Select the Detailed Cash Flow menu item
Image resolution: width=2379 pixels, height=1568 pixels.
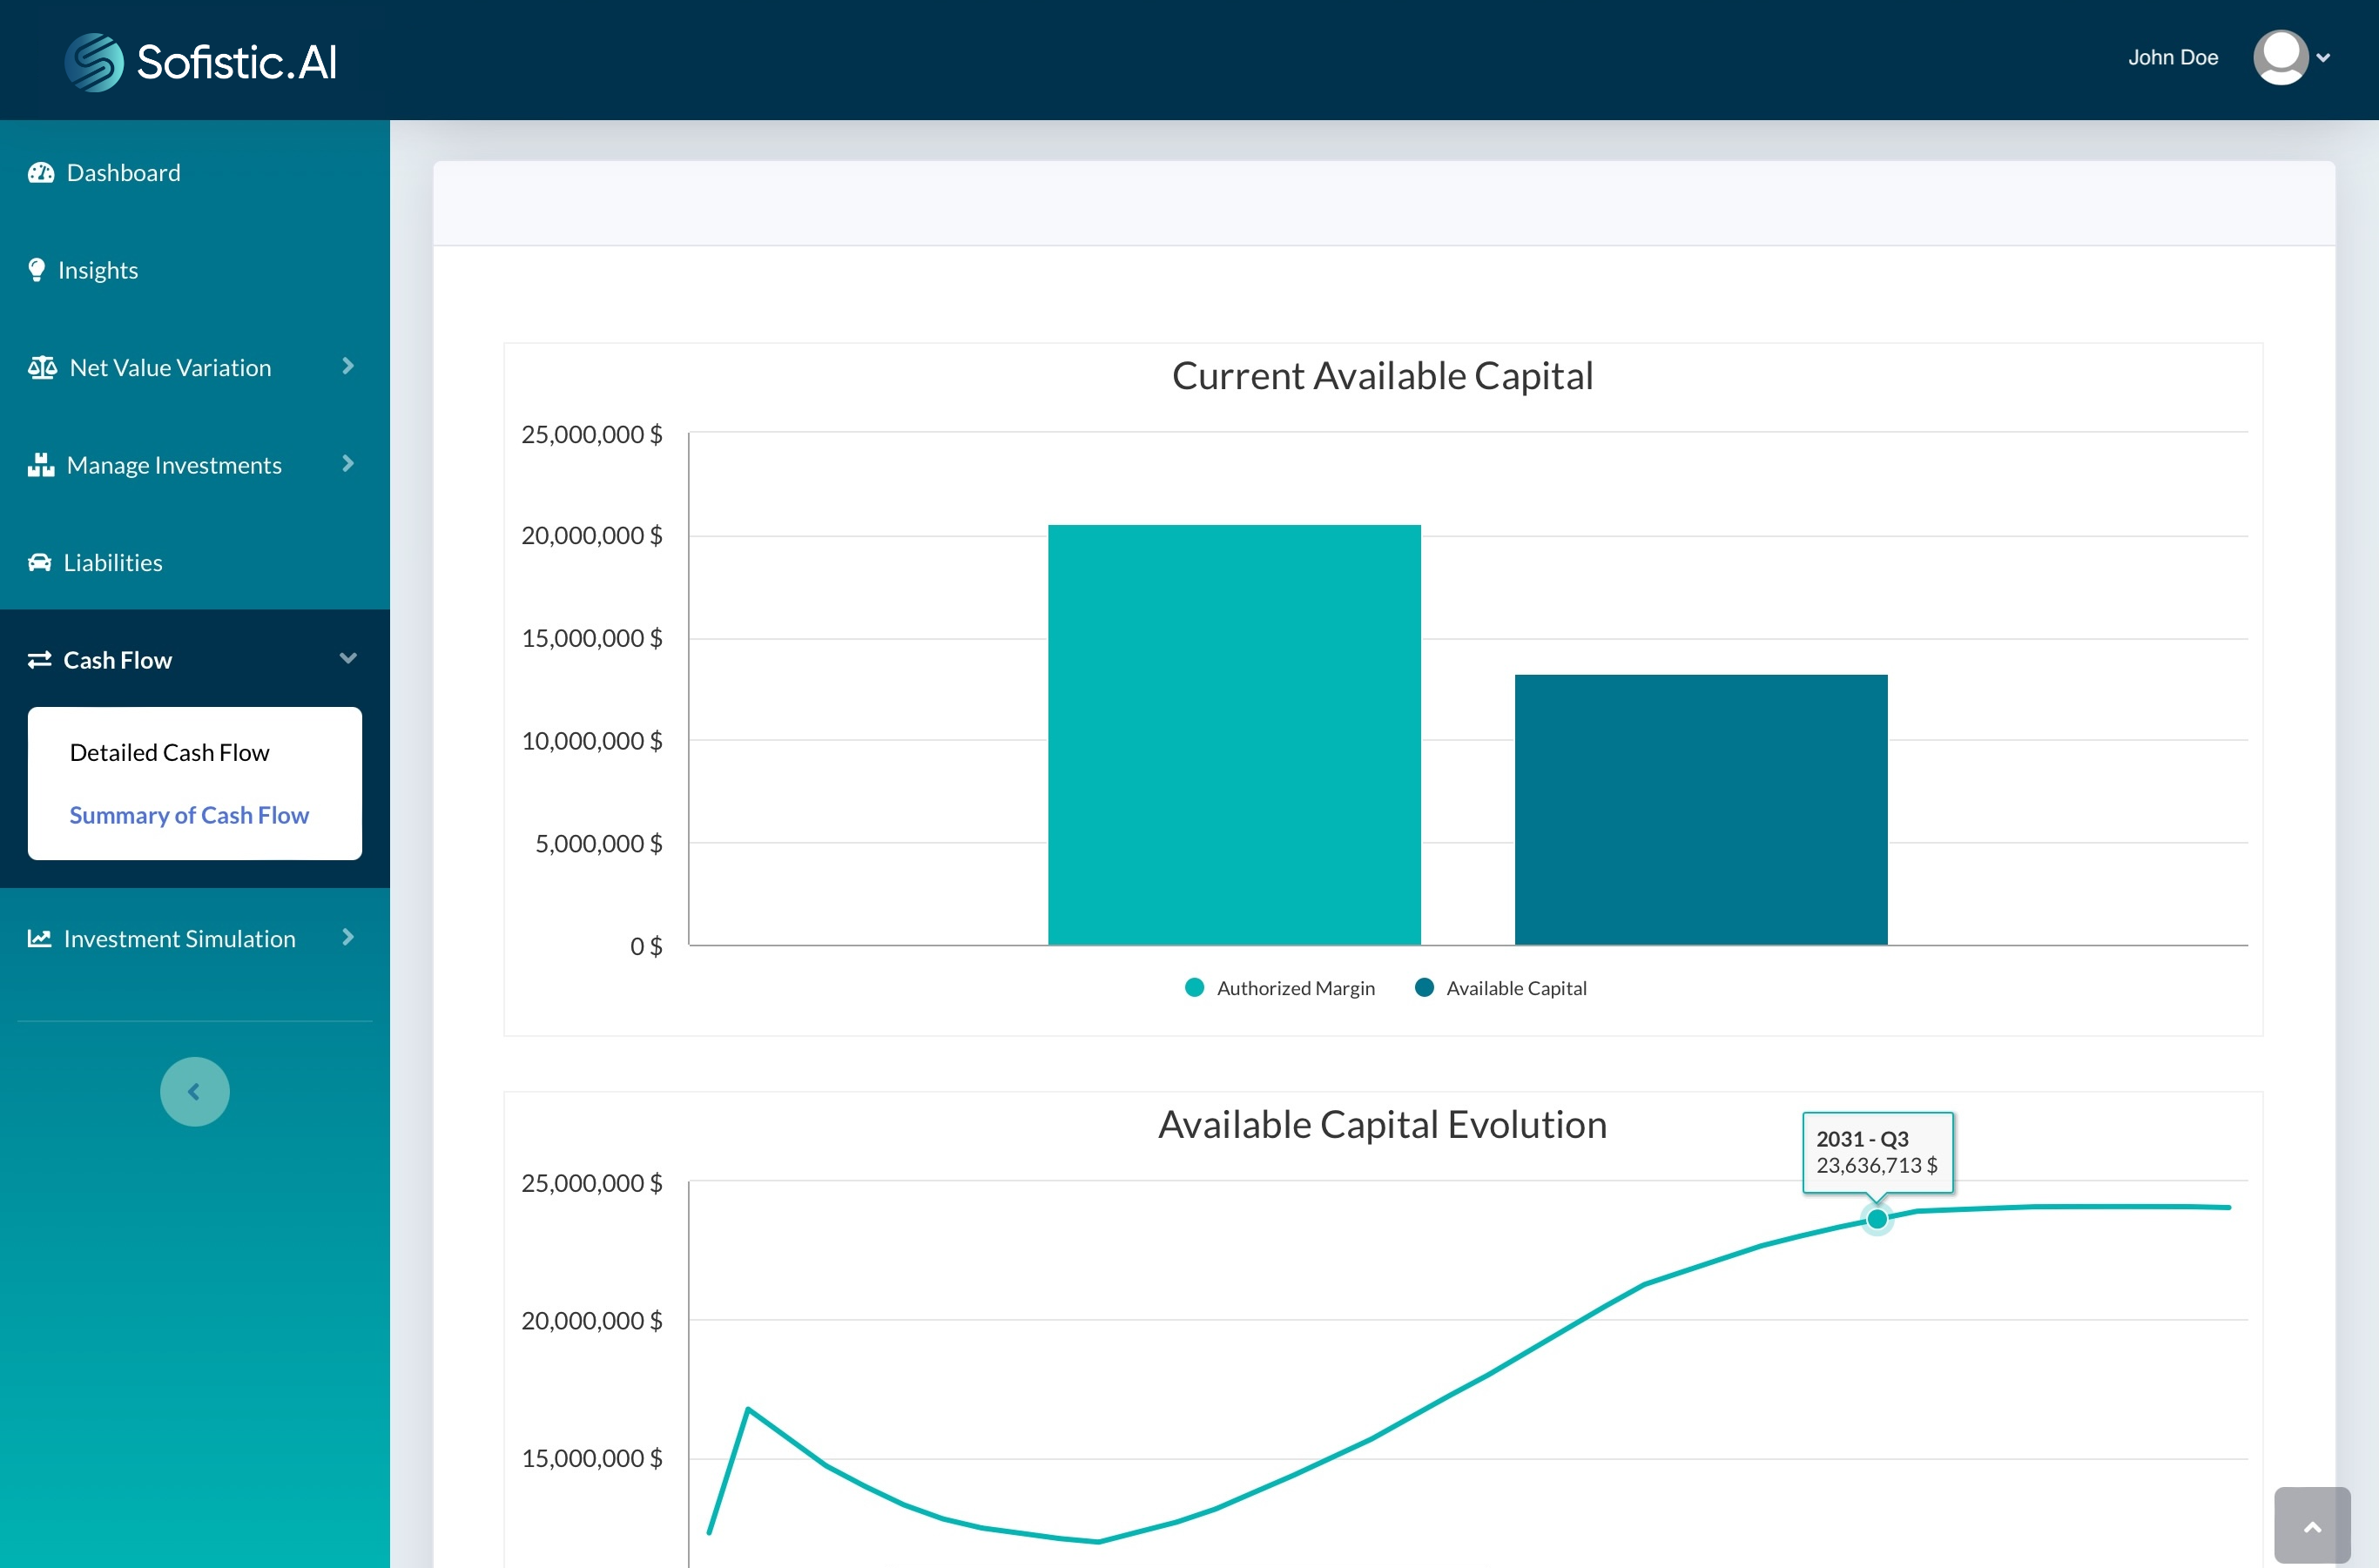(170, 750)
